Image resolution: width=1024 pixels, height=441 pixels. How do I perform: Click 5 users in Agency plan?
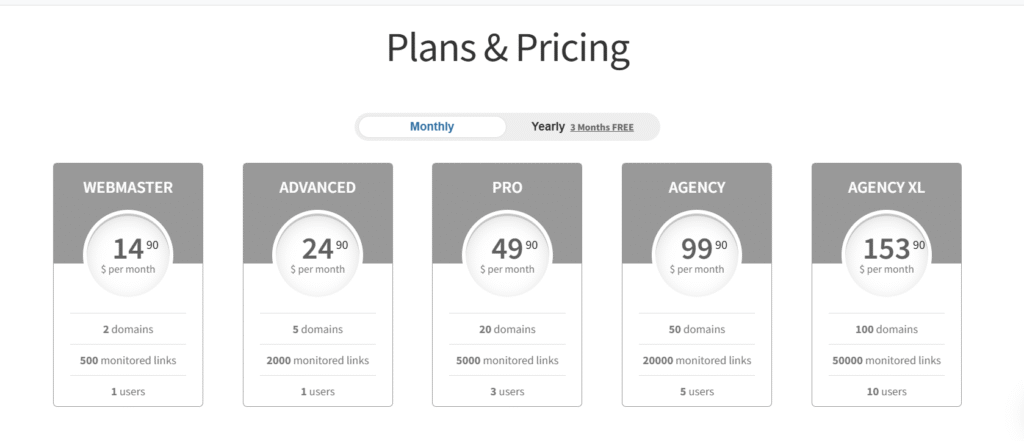(x=697, y=391)
